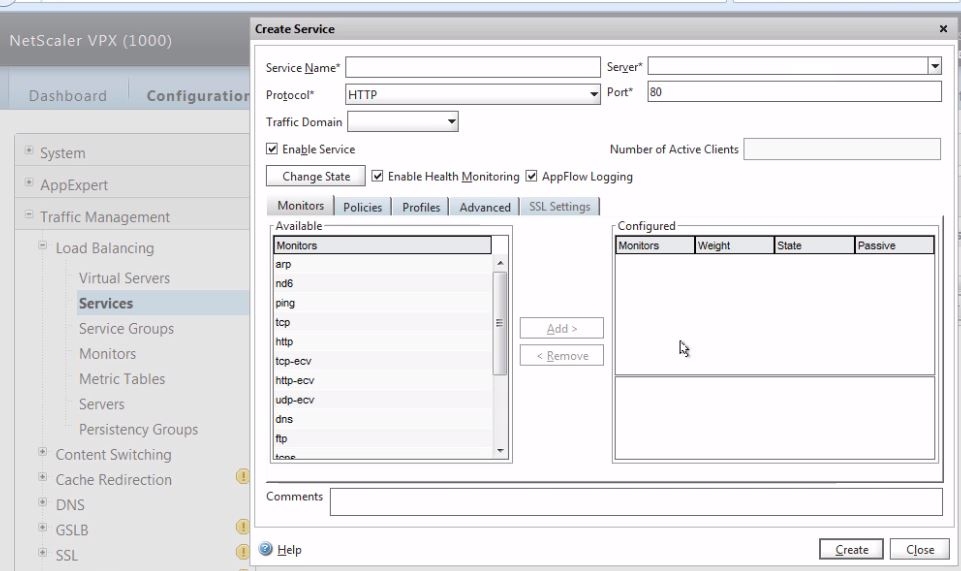Open the Dashboard tab
This screenshot has height=571, width=961.
coord(67,96)
